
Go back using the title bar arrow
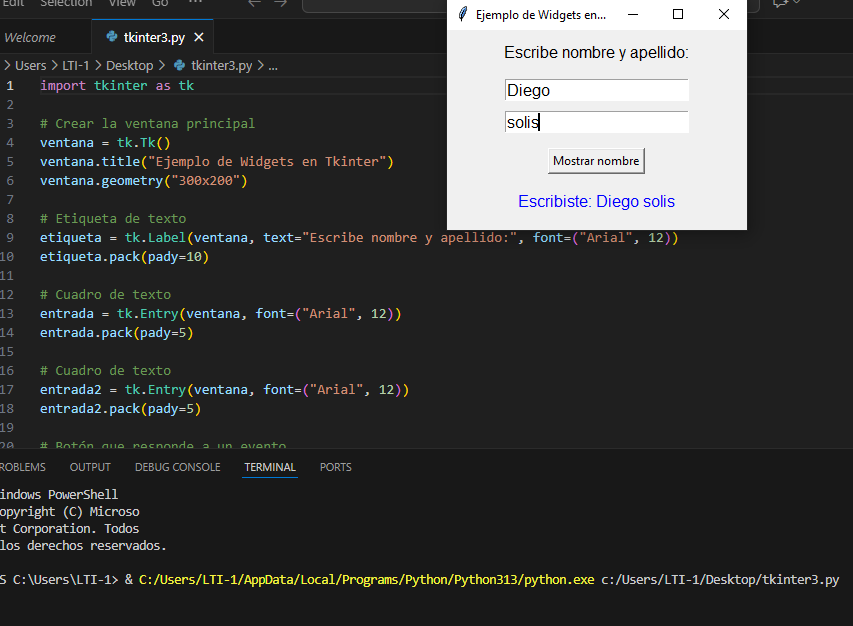coord(254,3)
